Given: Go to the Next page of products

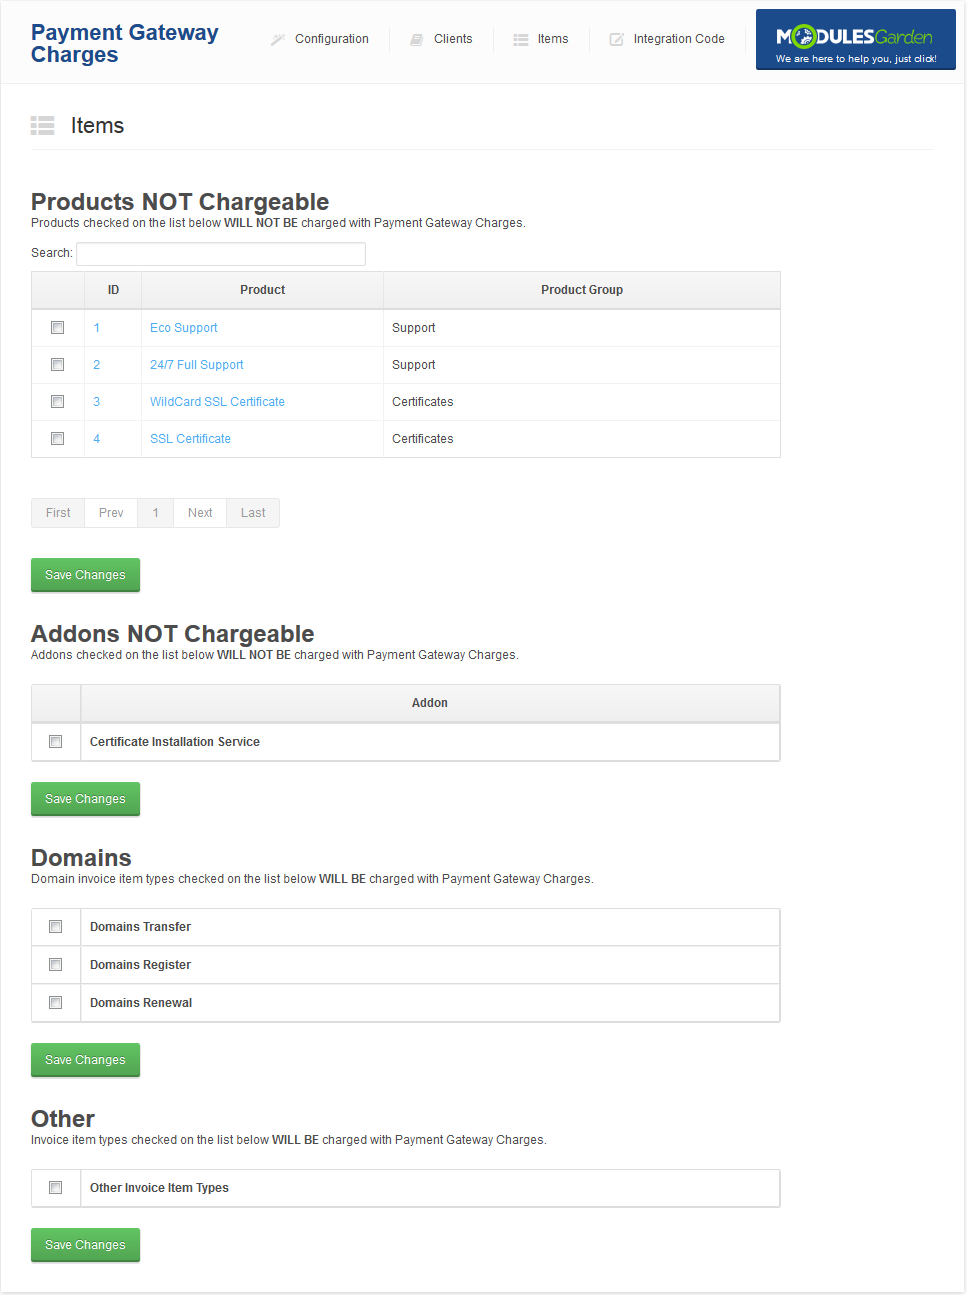Looking at the screenshot, I should [x=200, y=513].
